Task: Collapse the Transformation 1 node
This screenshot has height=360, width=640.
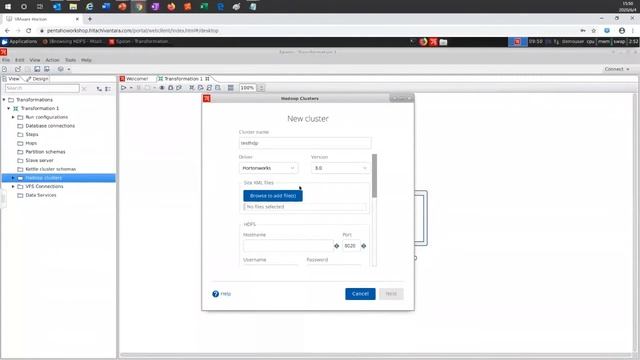Action: [x=9, y=109]
